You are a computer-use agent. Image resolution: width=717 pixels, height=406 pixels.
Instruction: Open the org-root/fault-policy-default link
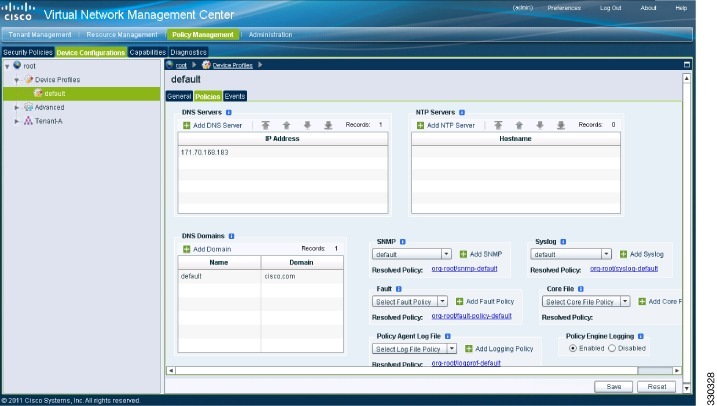(x=471, y=316)
